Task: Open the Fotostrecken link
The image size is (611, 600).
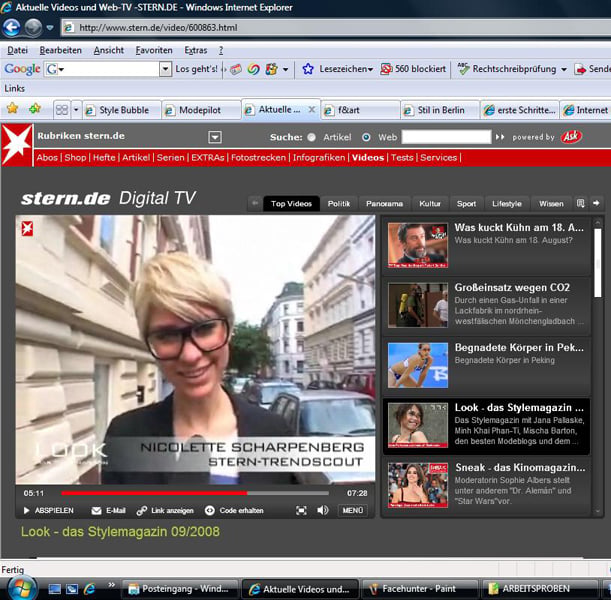Action: [x=258, y=158]
